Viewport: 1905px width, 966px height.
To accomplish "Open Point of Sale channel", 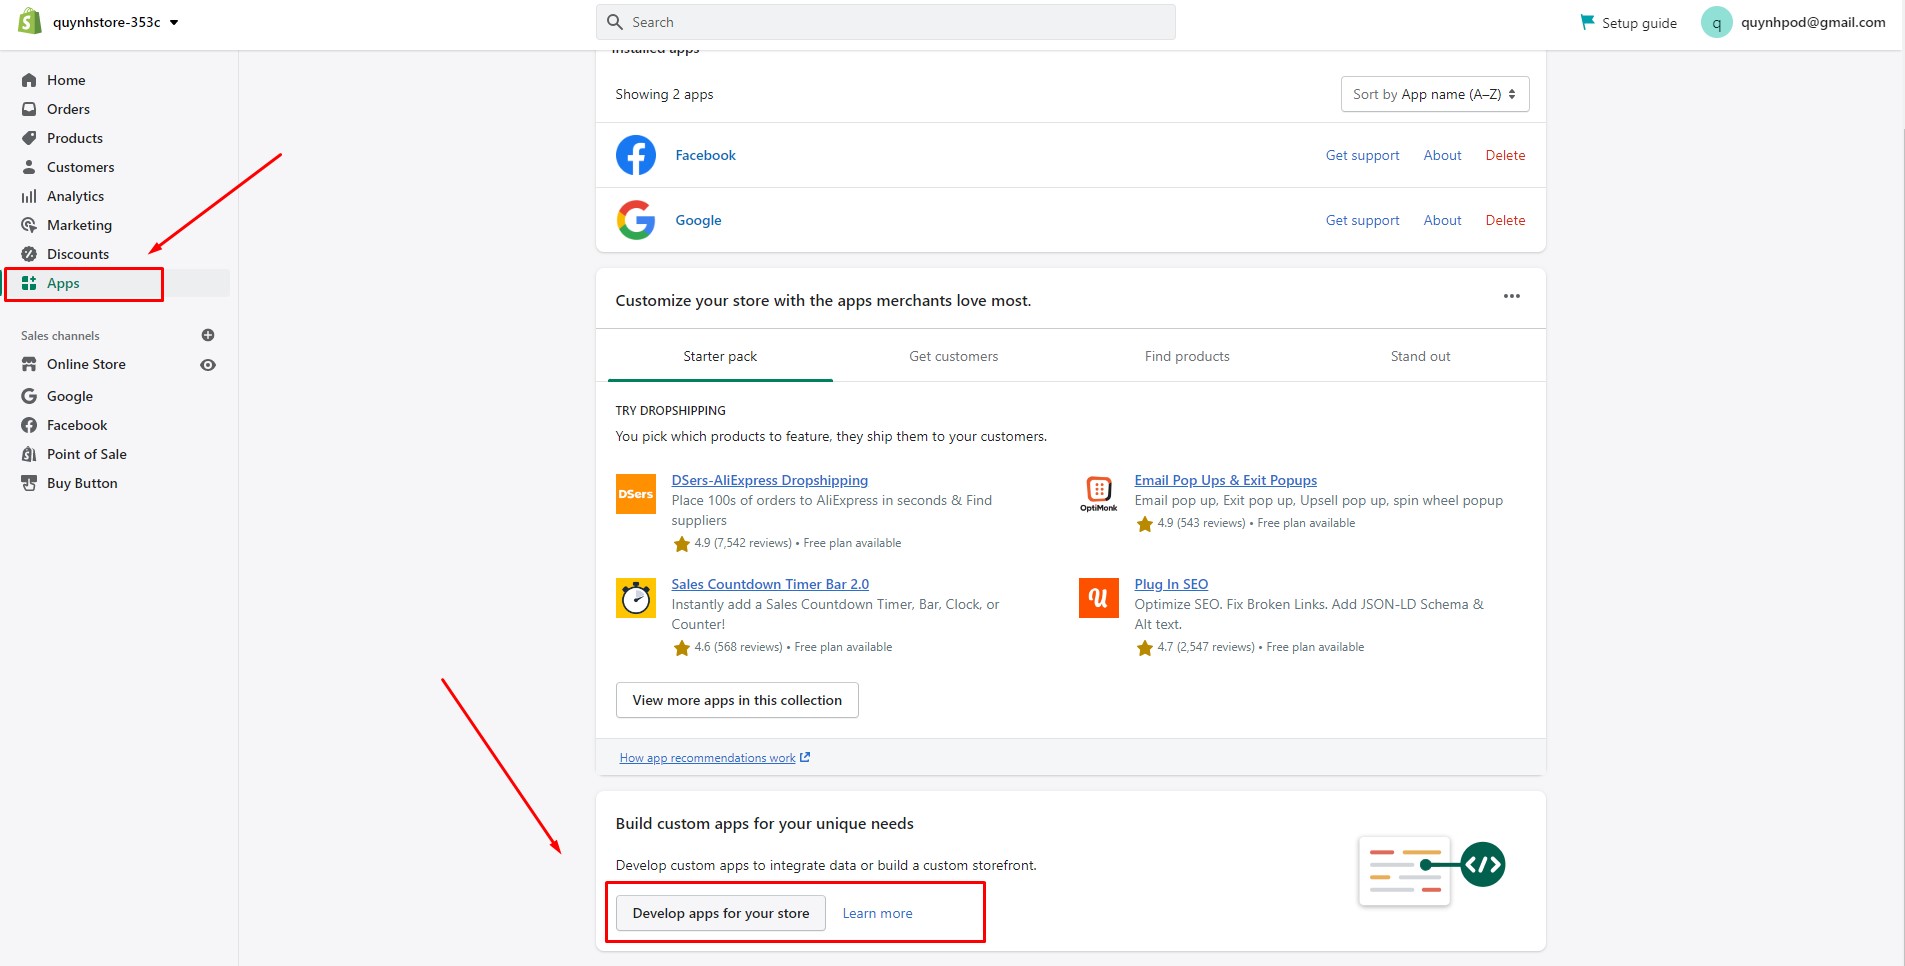I will click(87, 454).
